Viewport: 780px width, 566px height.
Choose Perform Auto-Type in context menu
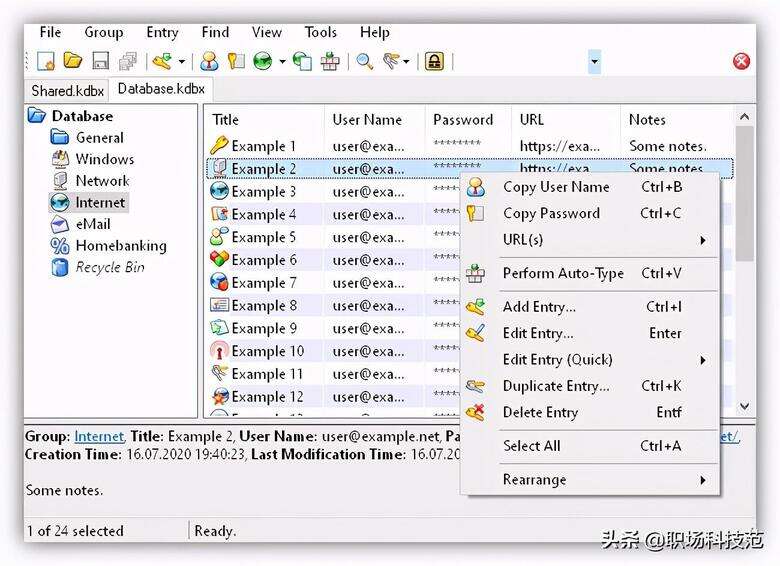(x=590, y=274)
